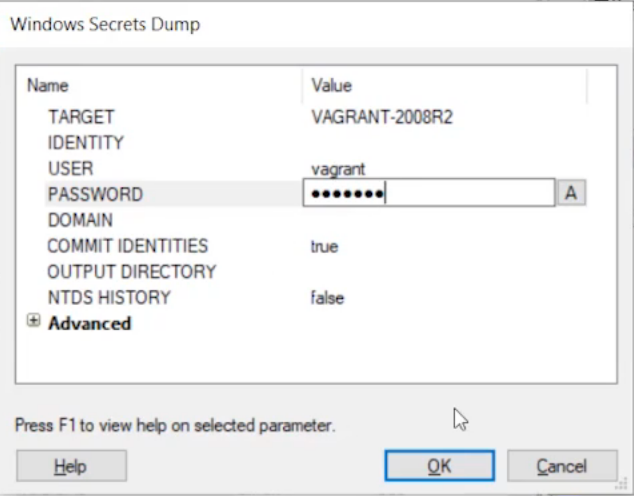Select the TARGET parameter name
Viewport: 634px width, 496px height.
coord(81,117)
